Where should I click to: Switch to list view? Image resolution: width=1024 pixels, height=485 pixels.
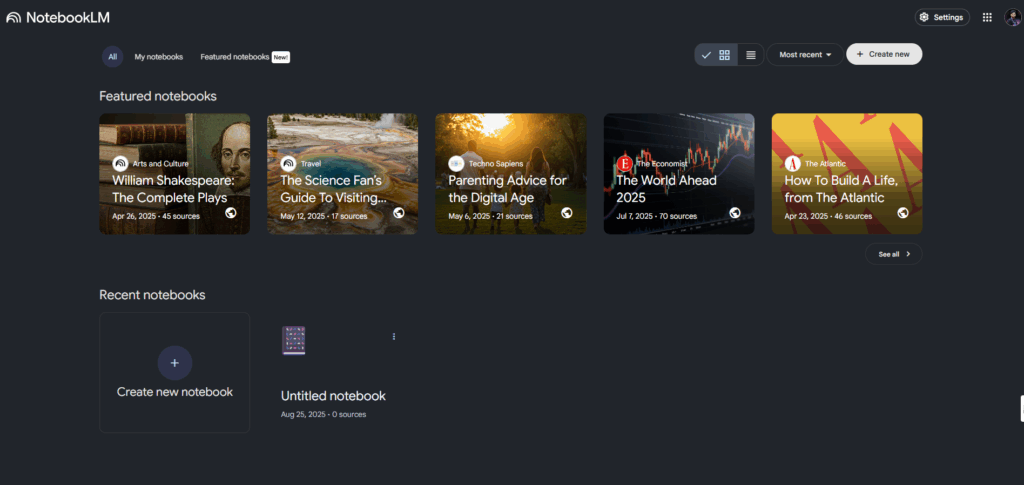pos(751,55)
